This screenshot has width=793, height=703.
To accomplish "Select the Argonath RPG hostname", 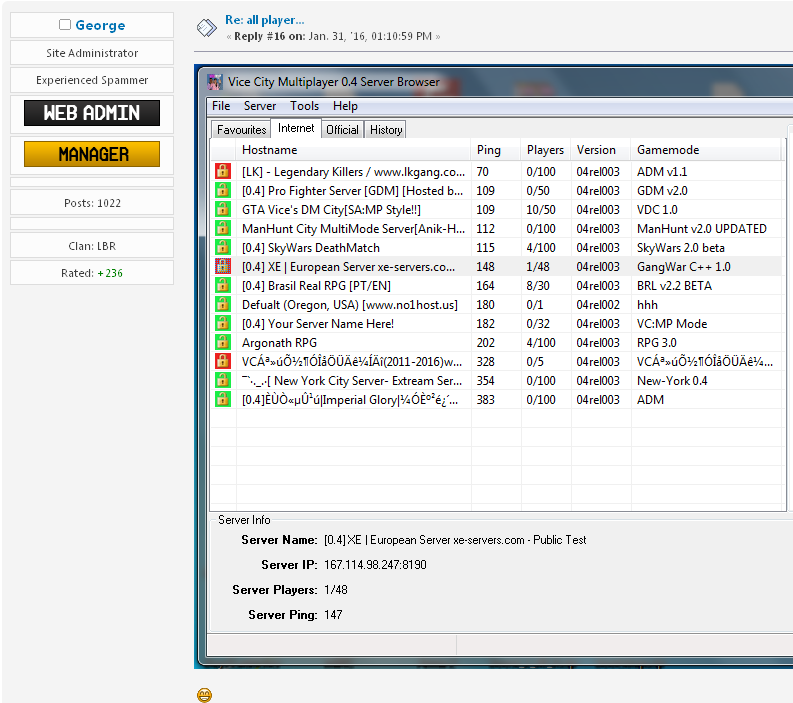I will tap(279, 343).
